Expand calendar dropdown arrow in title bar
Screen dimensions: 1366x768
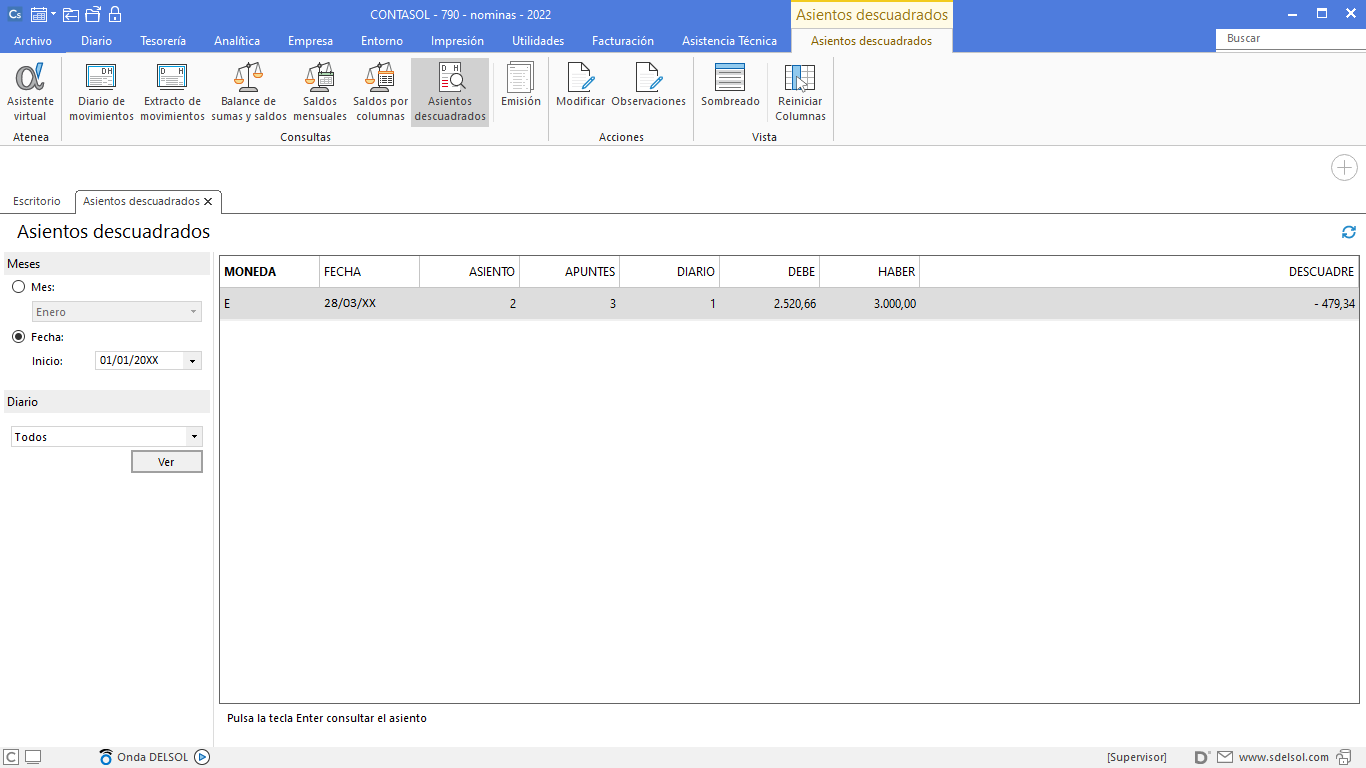[x=53, y=15]
